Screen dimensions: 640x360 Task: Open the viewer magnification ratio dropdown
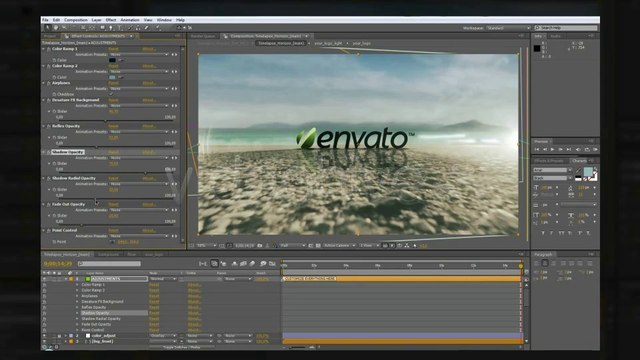(x=207, y=245)
